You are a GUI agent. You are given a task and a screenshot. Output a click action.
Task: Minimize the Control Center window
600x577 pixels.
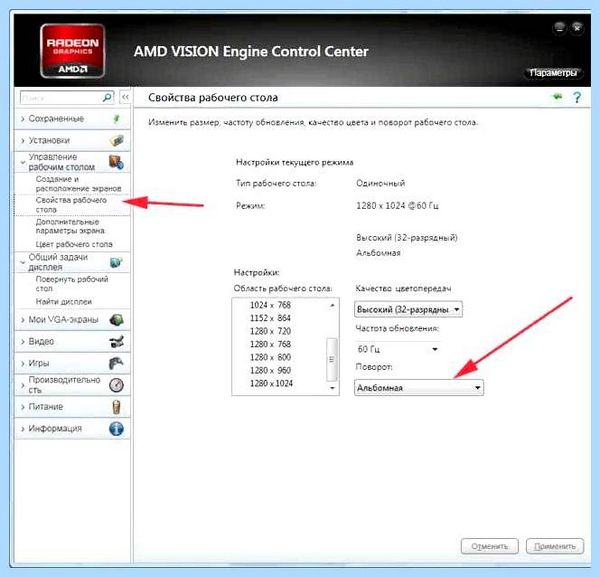[559, 28]
